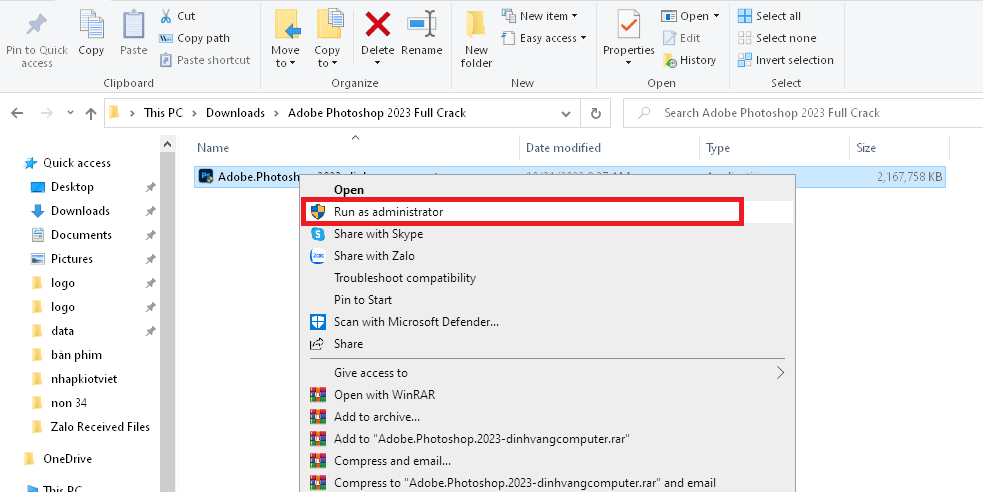Click Paste shortcut command
Image resolution: width=983 pixels, height=492 pixels.
205,60
